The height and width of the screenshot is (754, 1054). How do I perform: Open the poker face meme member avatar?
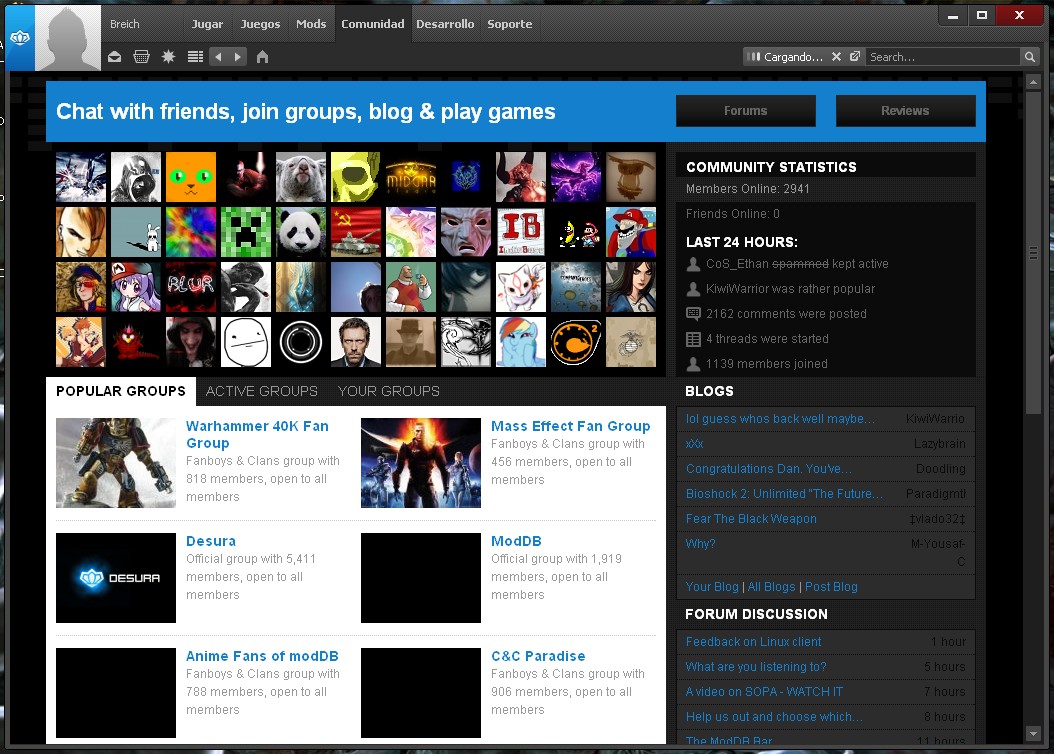click(246, 342)
